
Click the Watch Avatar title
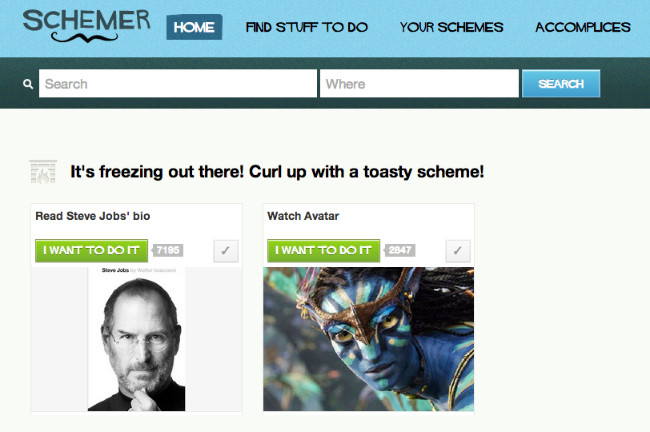coord(303,216)
